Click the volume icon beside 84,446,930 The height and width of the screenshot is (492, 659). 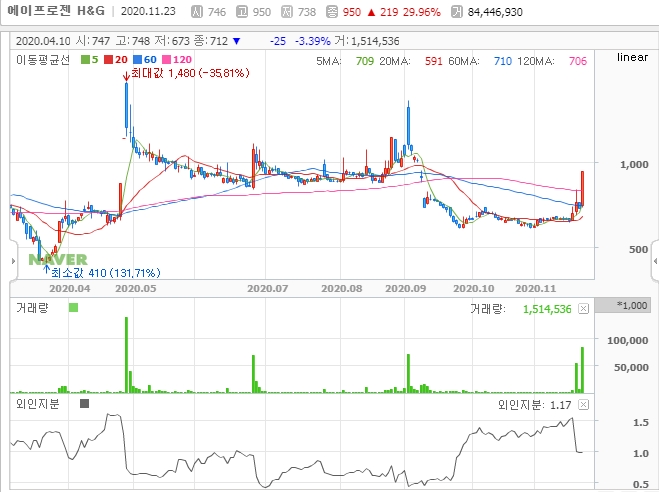(x=456, y=12)
